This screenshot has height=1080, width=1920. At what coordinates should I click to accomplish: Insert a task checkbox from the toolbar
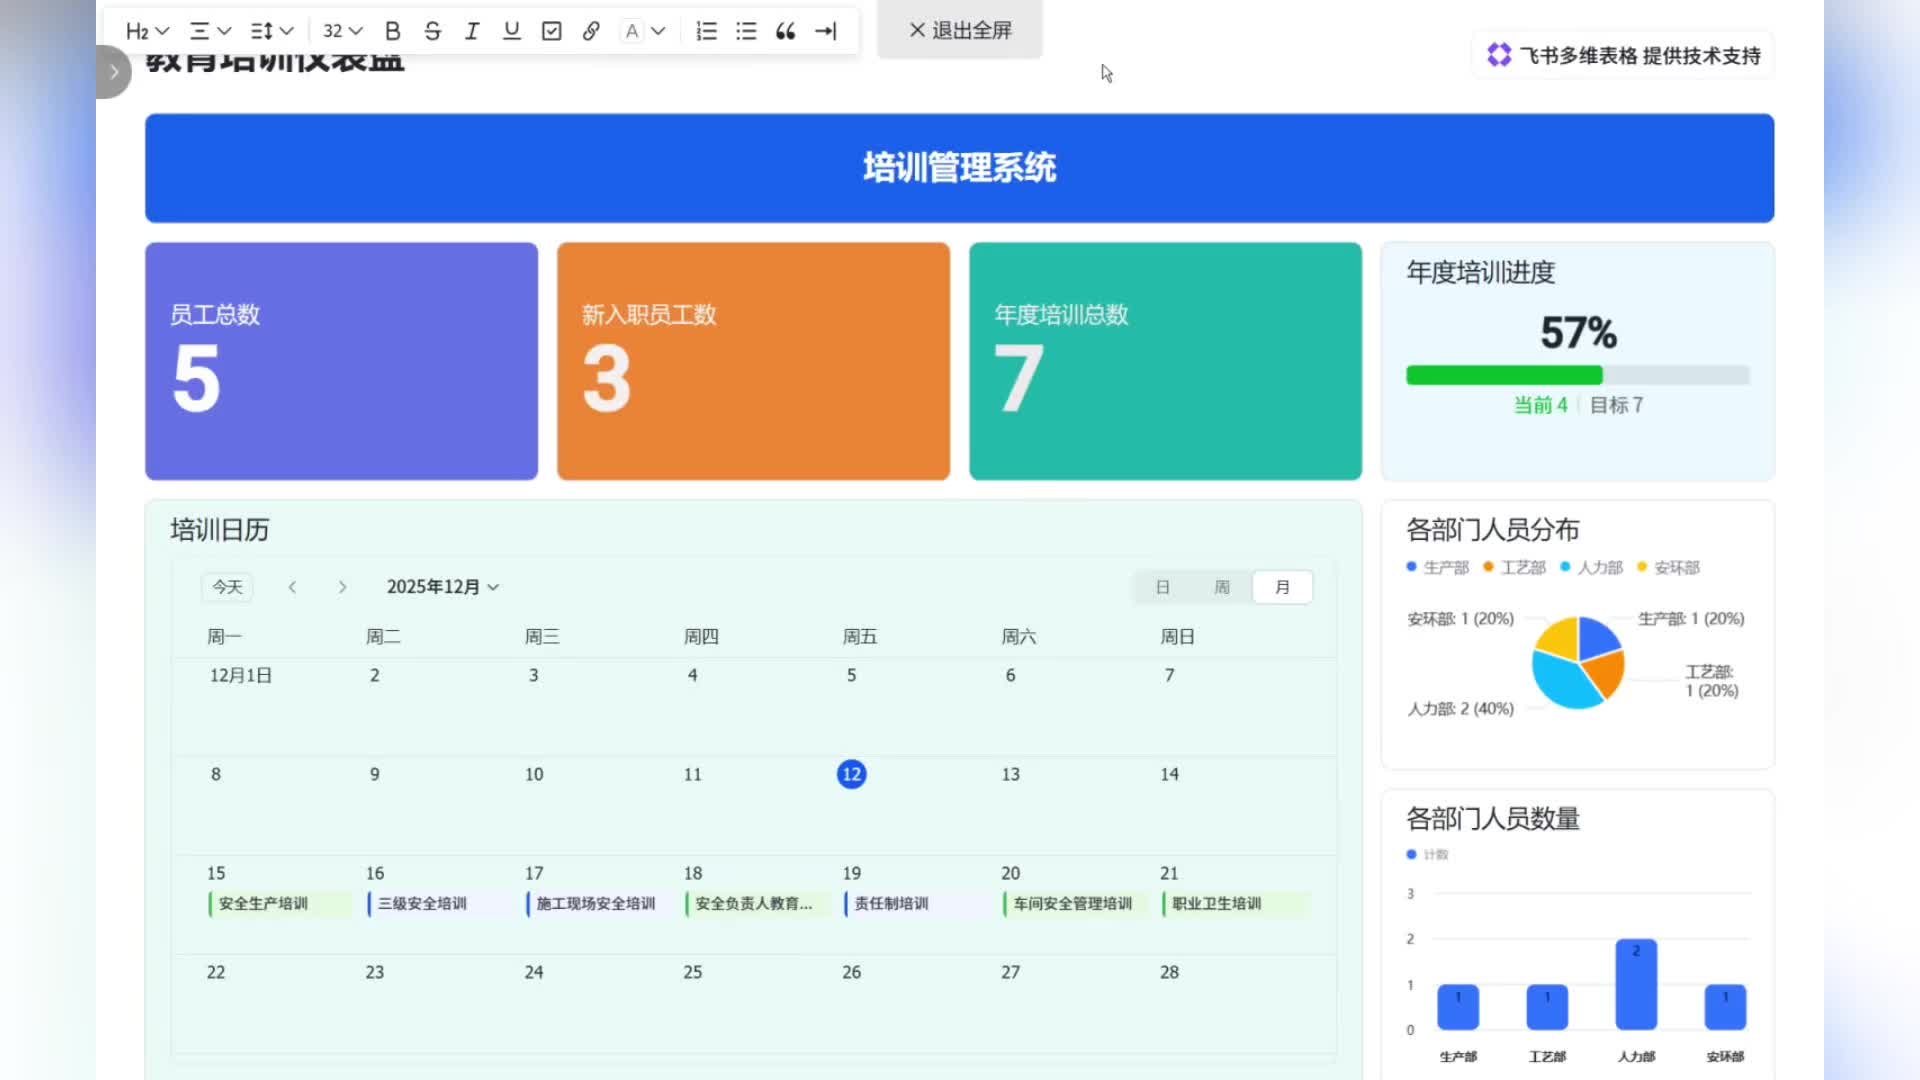[x=551, y=31]
